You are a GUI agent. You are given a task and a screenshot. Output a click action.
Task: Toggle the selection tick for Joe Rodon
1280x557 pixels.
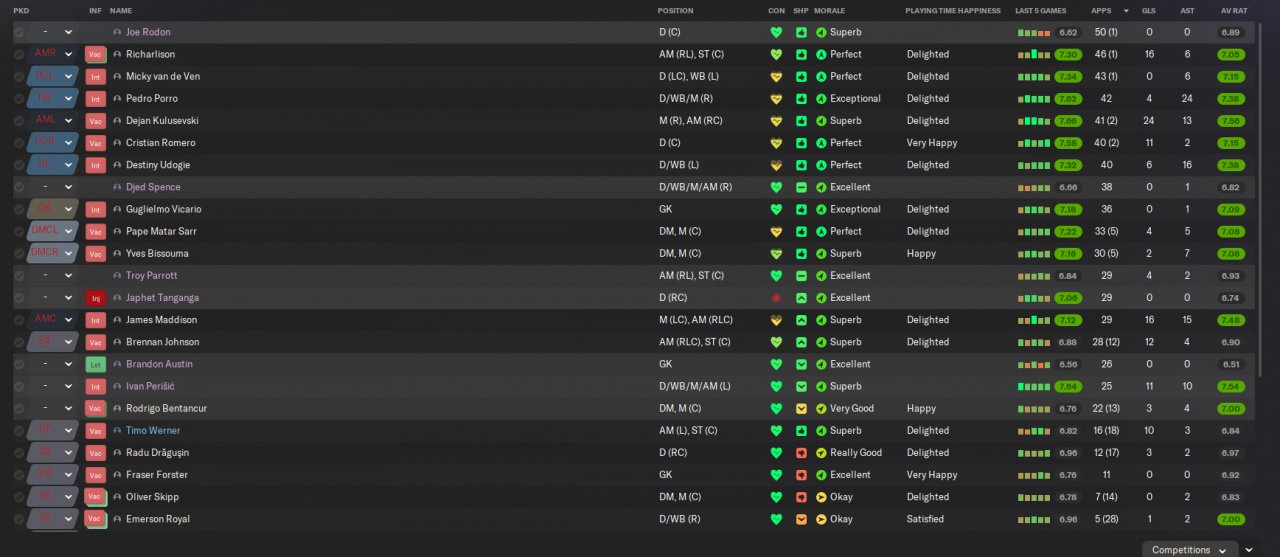(x=19, y=33)
